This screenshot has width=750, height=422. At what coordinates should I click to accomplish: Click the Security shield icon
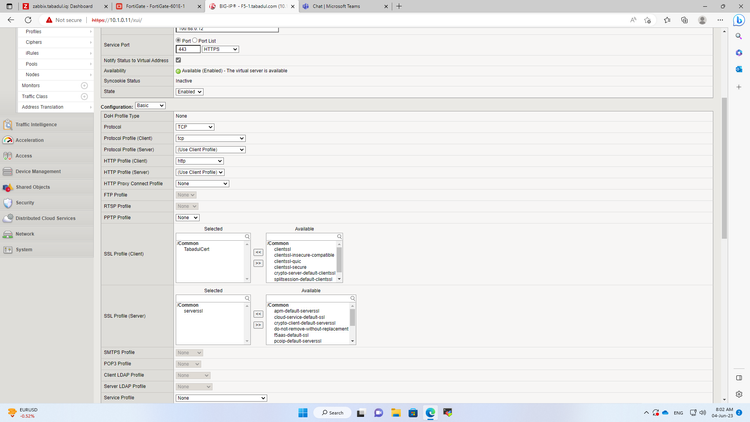click(8, 203)
